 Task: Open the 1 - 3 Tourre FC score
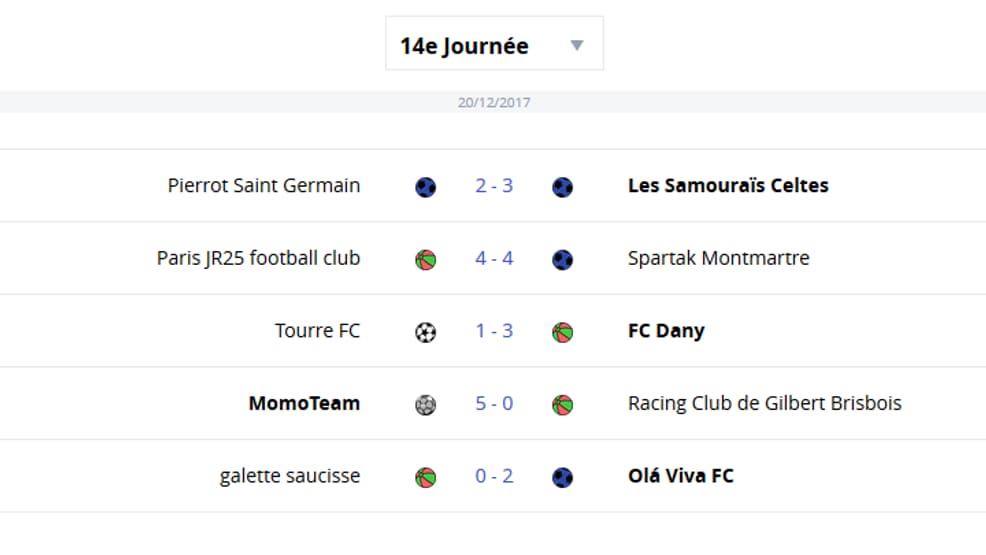pyautogui.click(x=494, y=331)
